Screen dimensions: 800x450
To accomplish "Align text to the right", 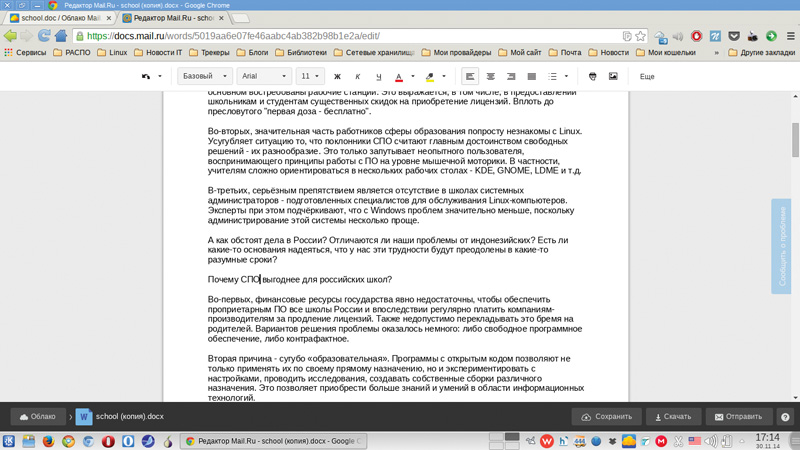I will (511, 77).
